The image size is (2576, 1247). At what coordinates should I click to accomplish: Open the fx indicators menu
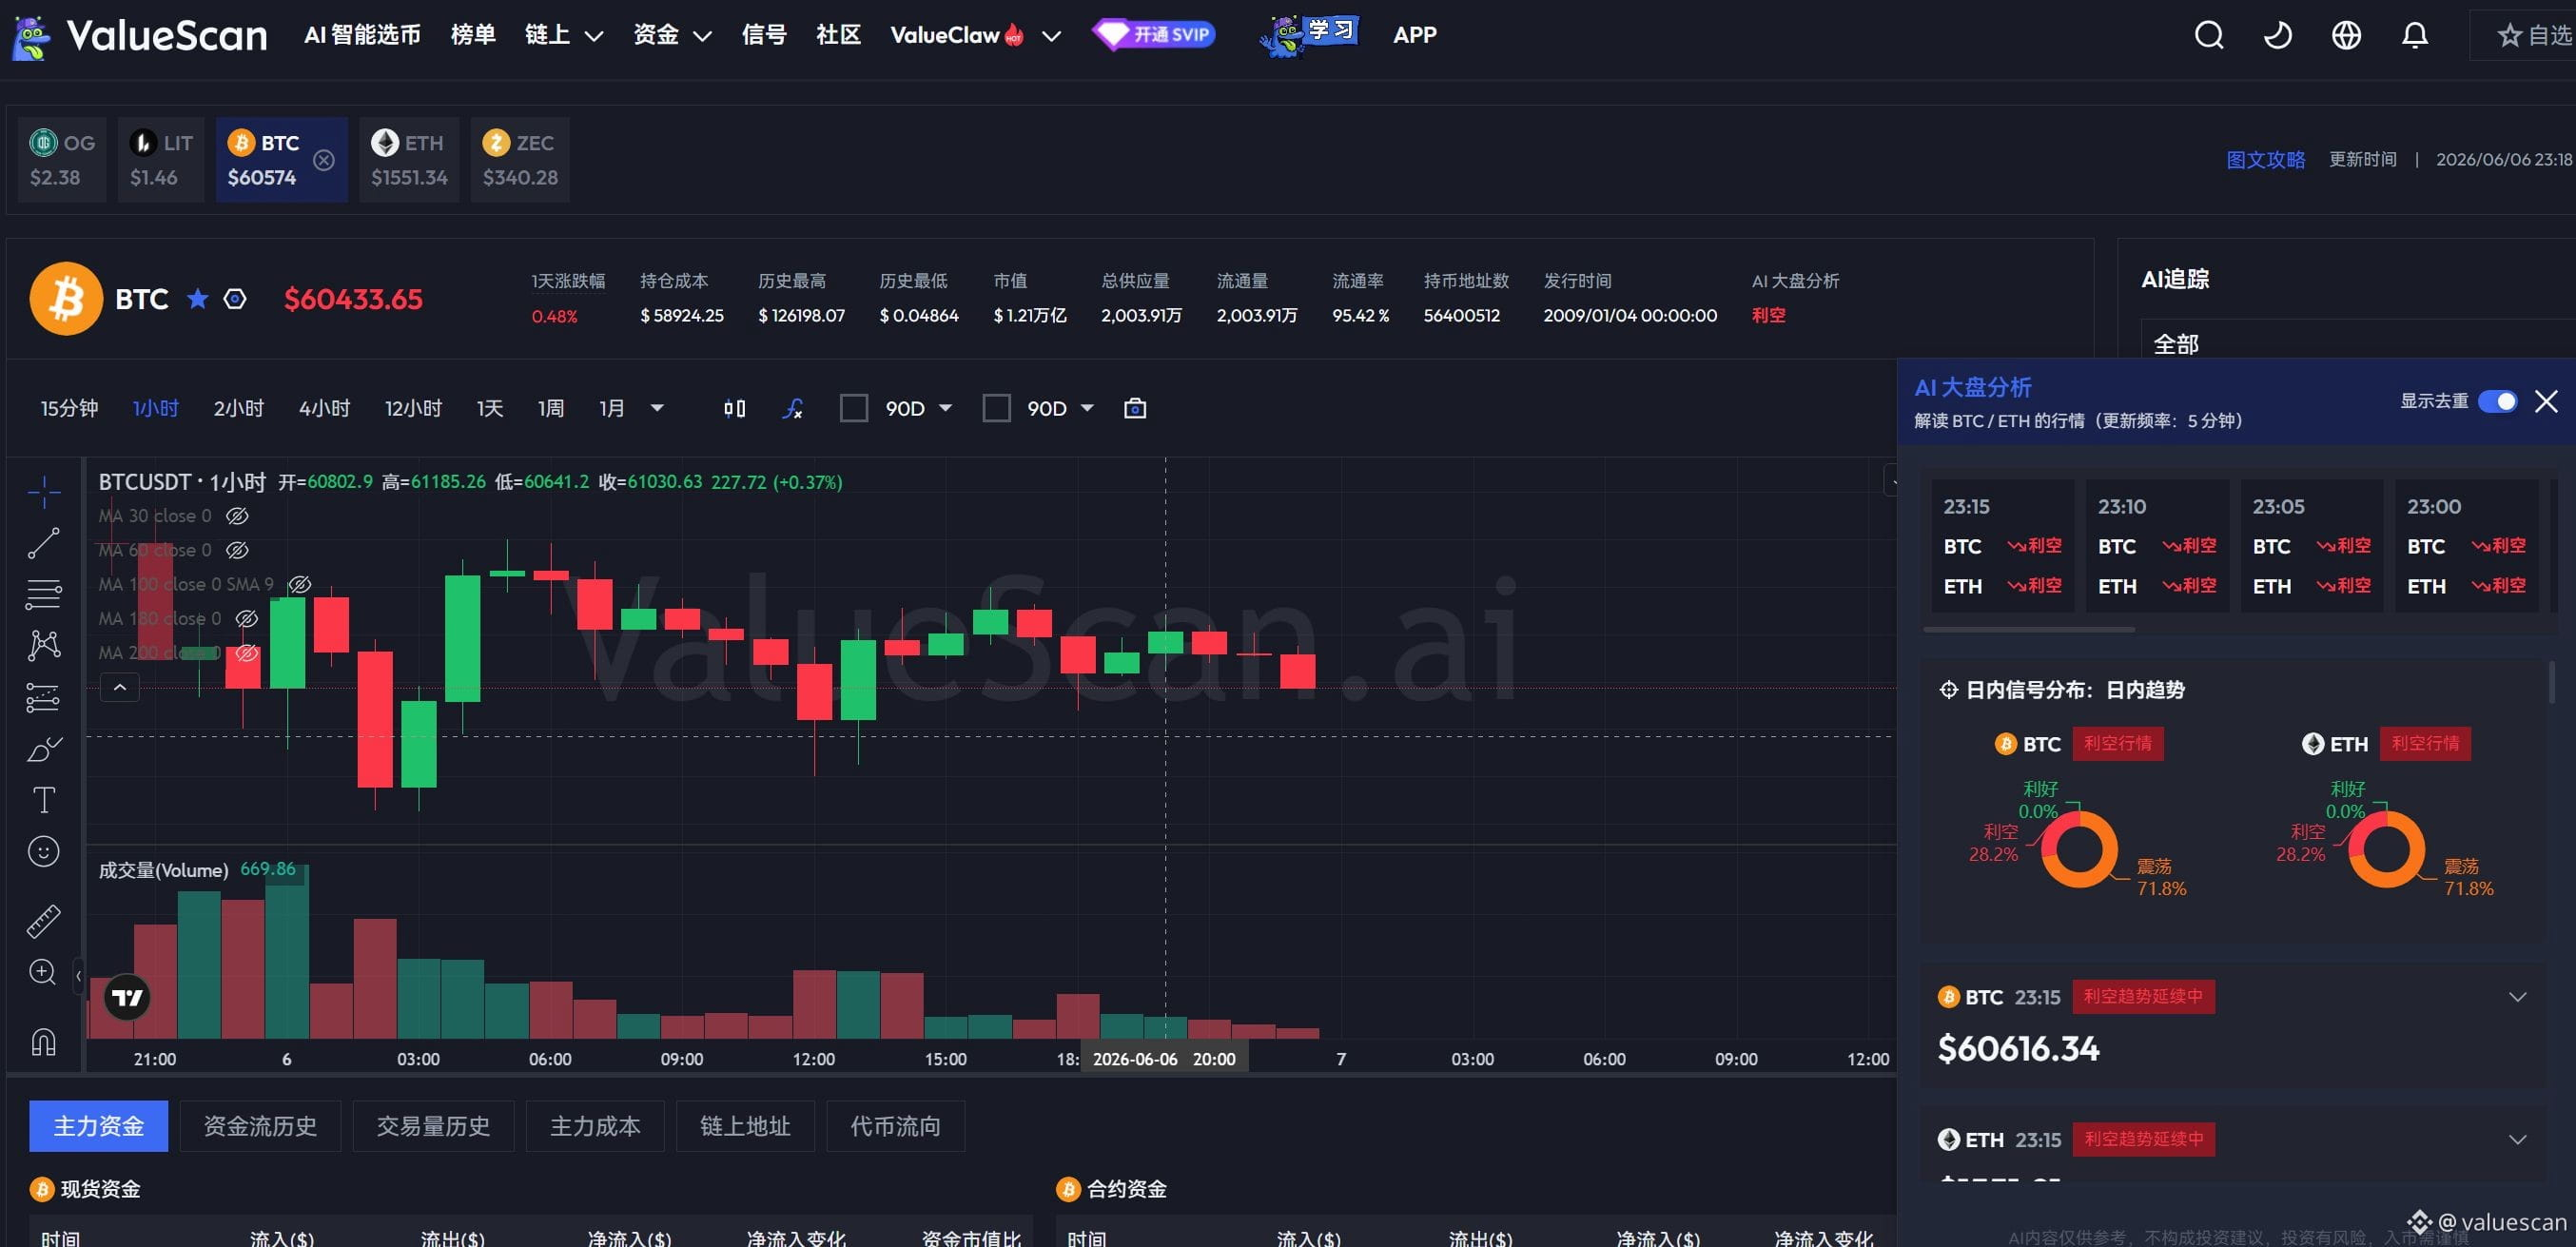(792, 408)
